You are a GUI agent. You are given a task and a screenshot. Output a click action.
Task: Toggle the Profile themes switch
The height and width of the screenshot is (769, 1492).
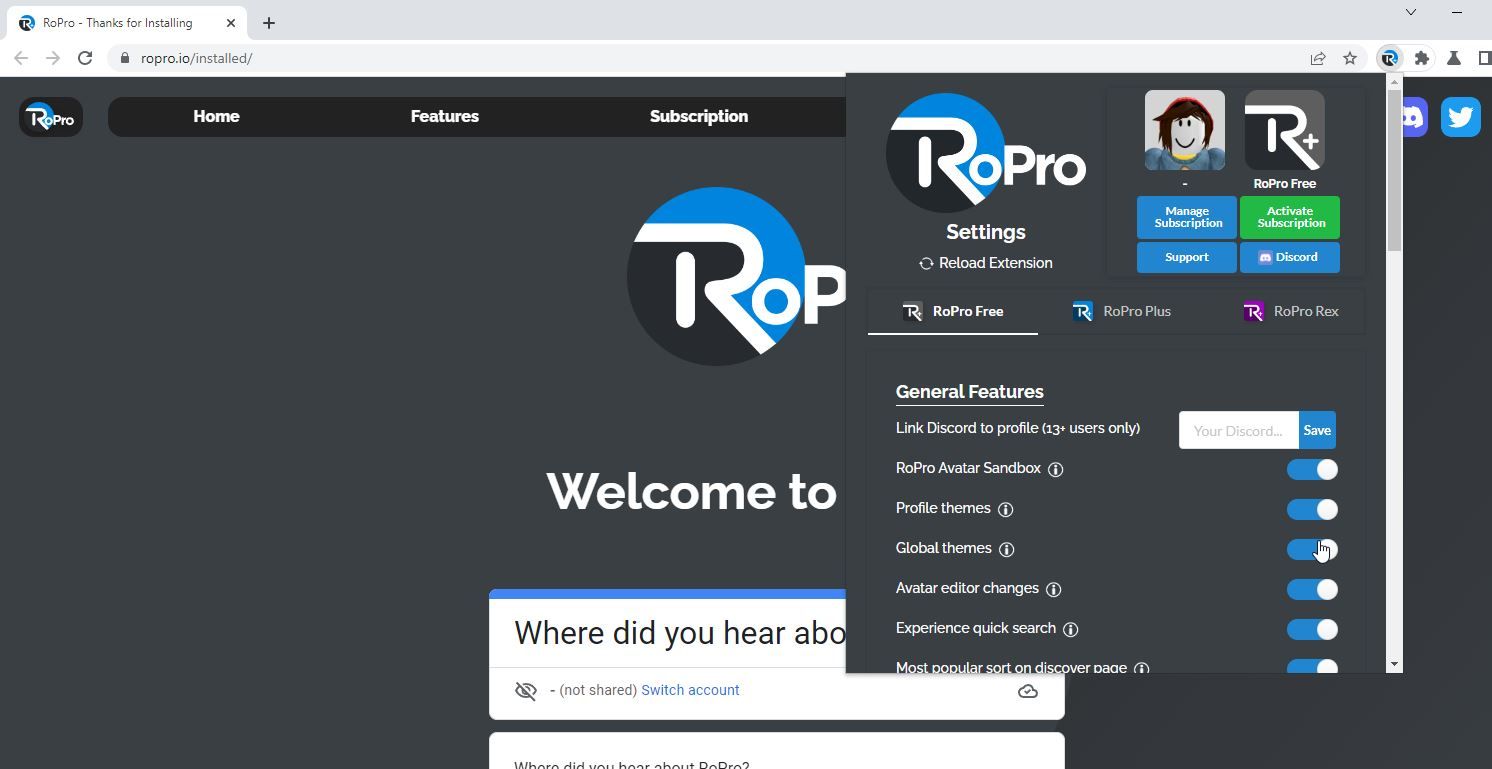[1312, 509]
